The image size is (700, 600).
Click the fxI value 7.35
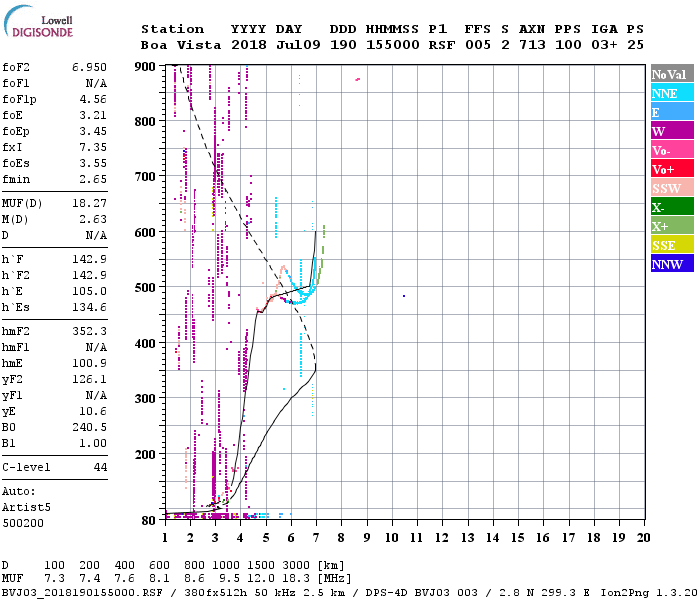93,147
